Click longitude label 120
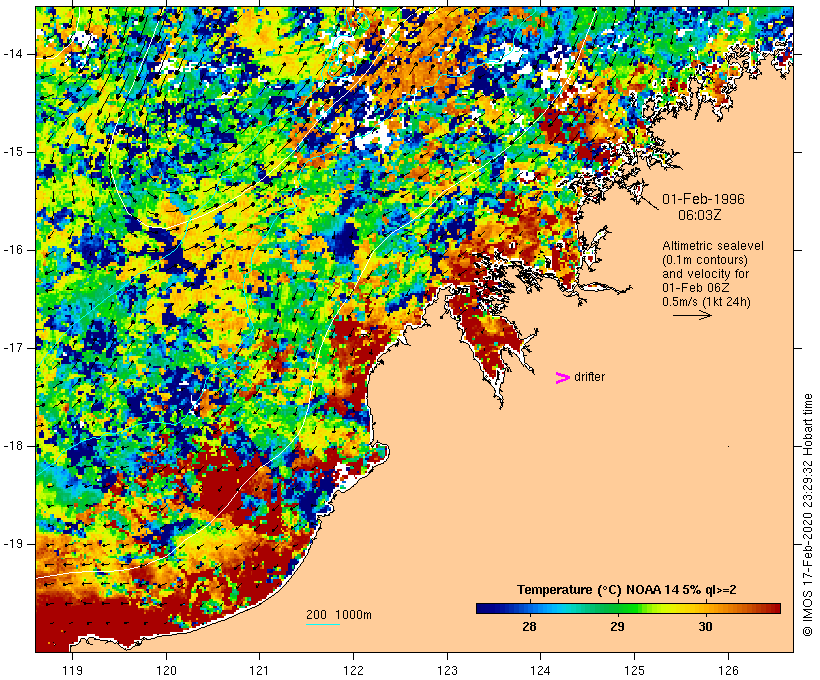This screenshot has height=680, width=820. [x=166, y=670]
